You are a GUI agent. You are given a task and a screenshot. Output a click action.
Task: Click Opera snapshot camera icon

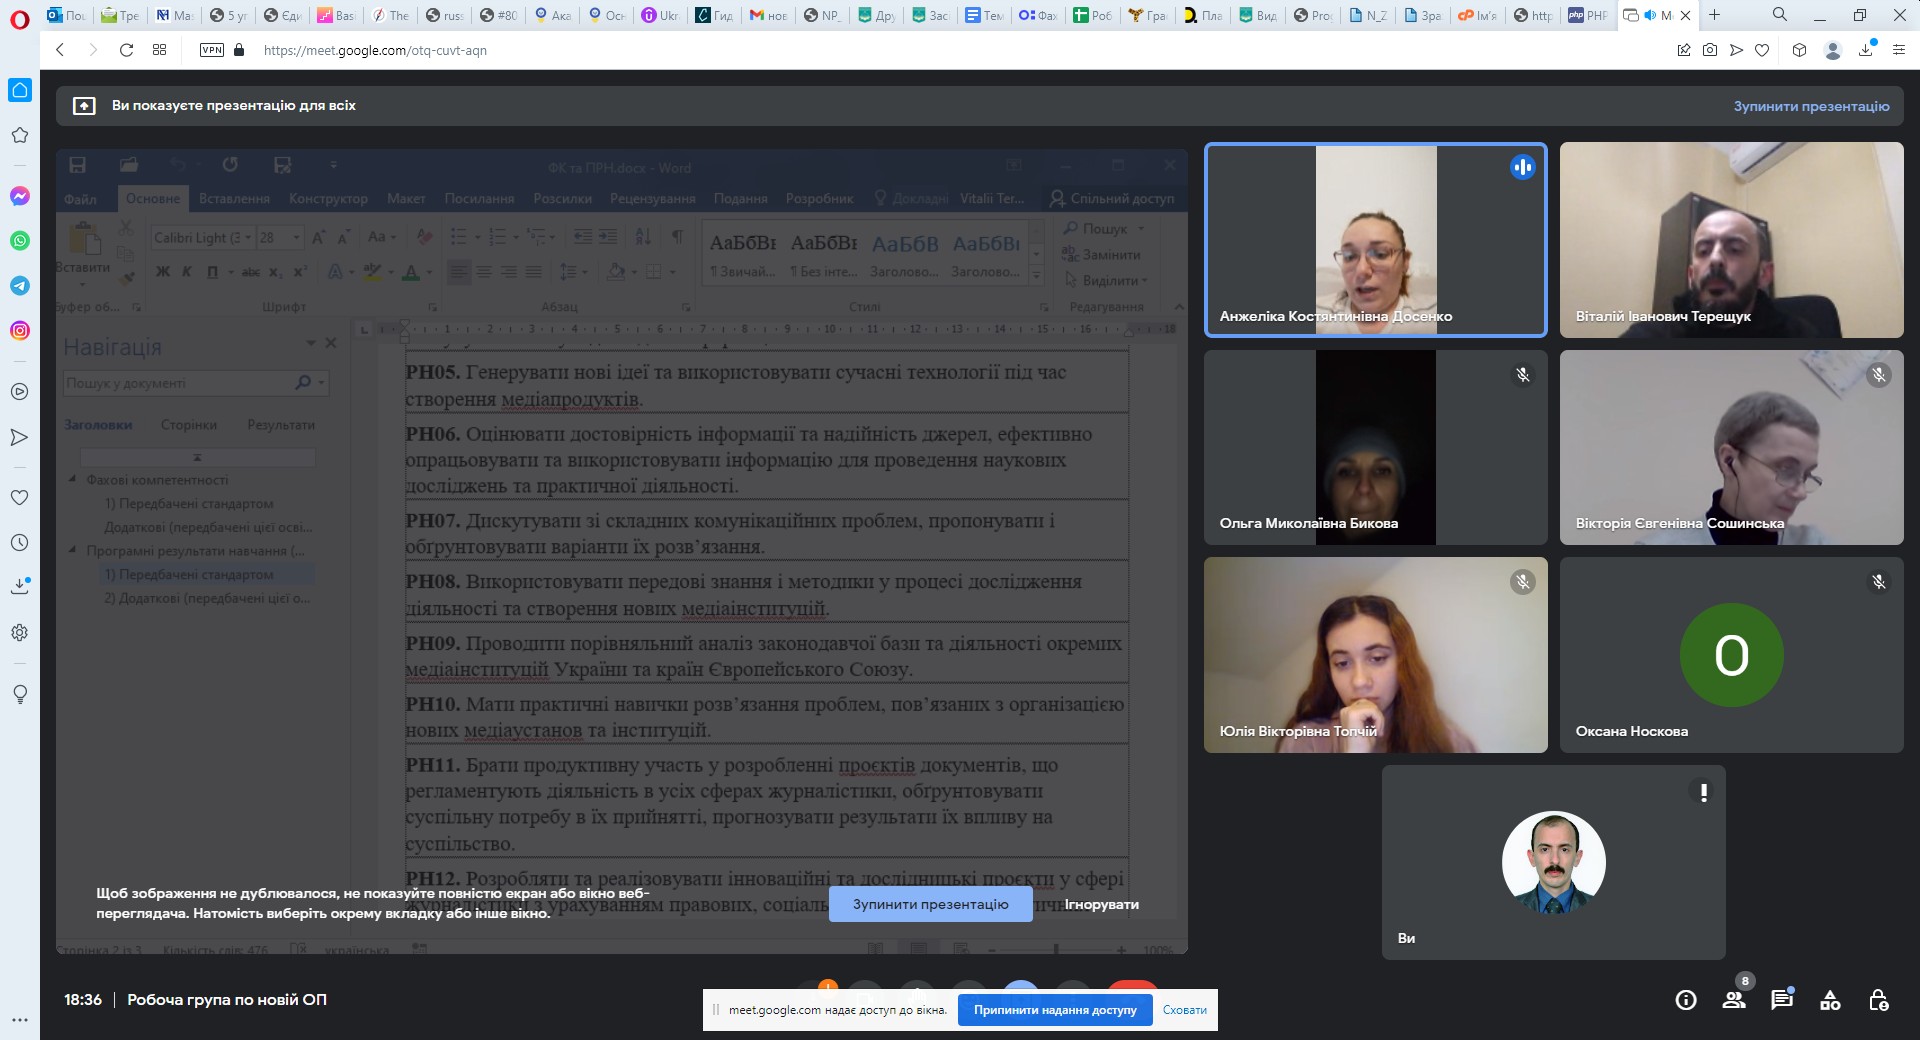[1710, 50]
